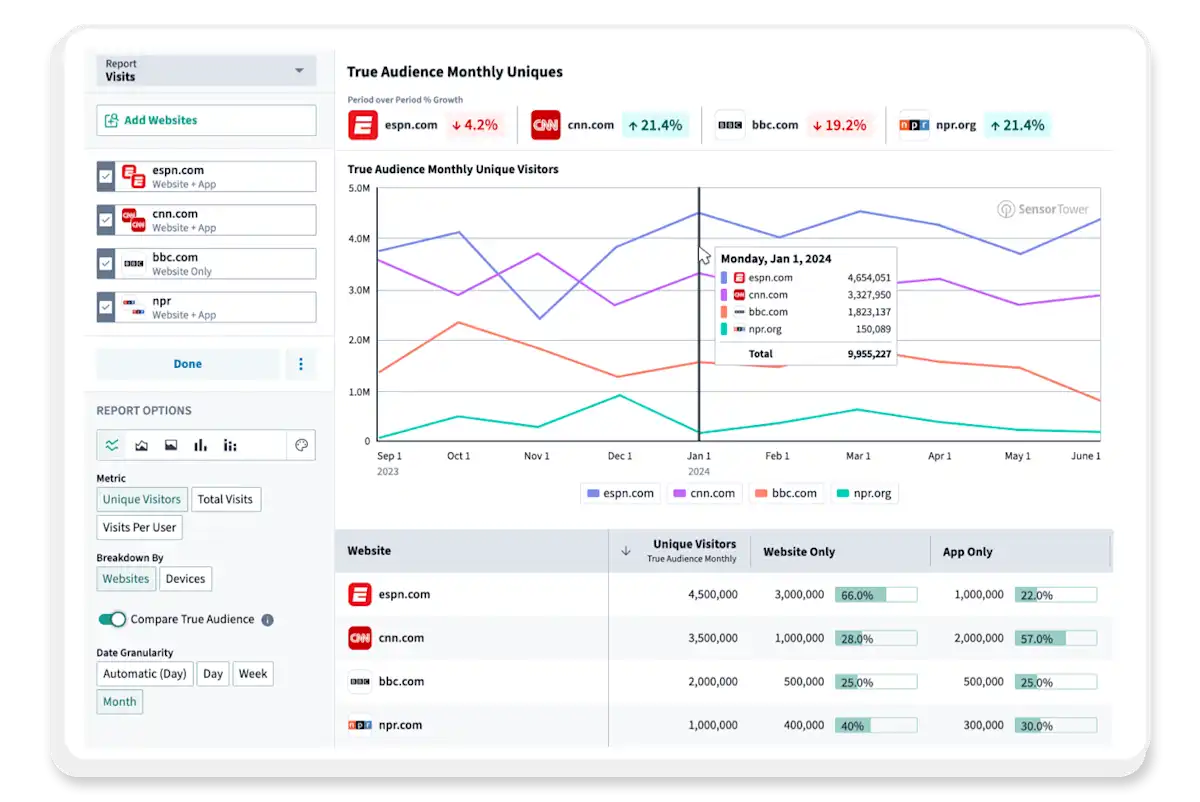1200x802 pixels.
Task: Click the sort arrow in Unique Visitors column
Action: [626, 551]
